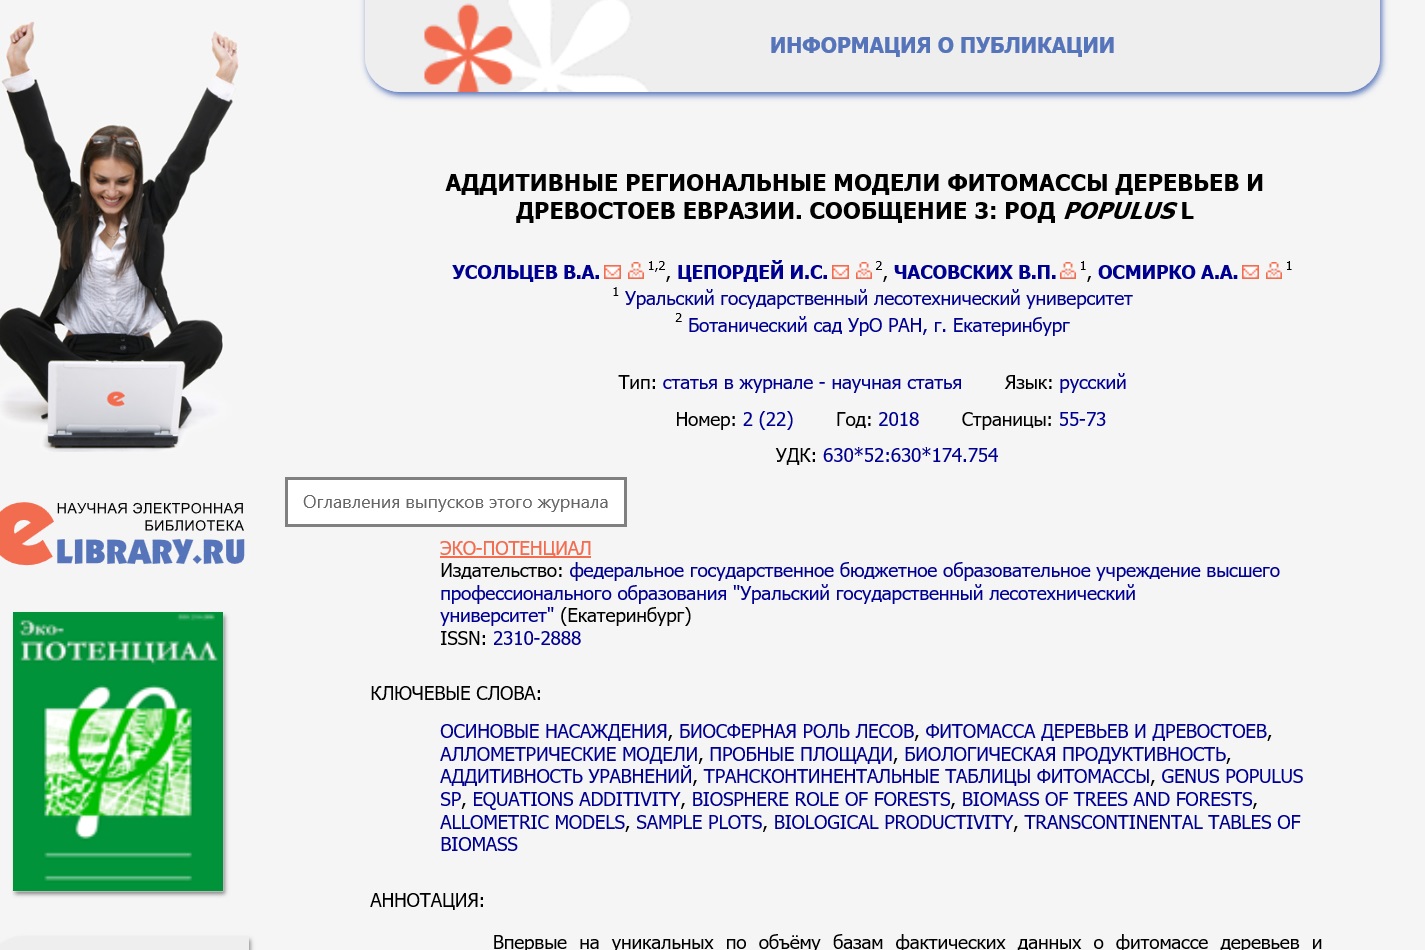Click the envelope icon beside Цепордей И.С.

tap(841, 272)
